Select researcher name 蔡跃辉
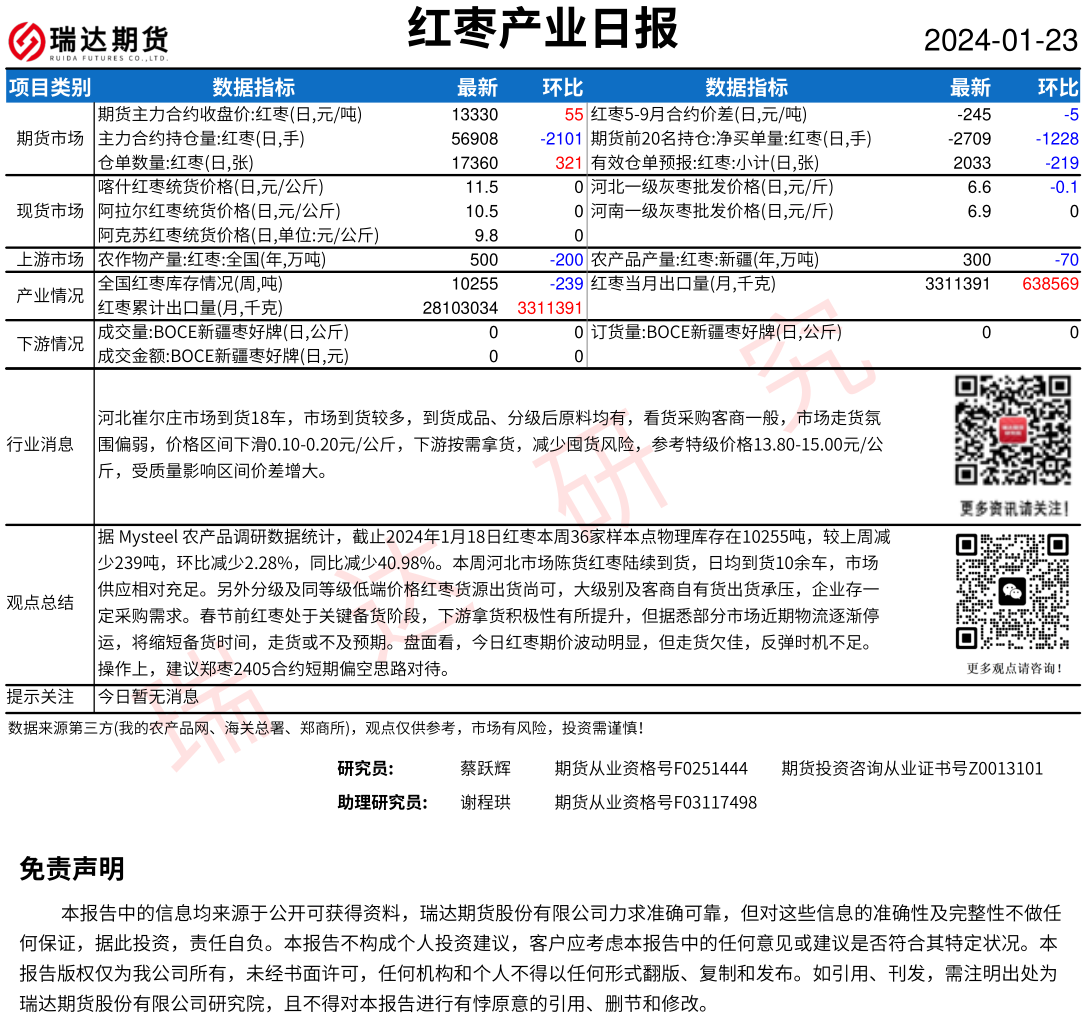This screenshot has height=1017, width=1086. click(485, 768)
